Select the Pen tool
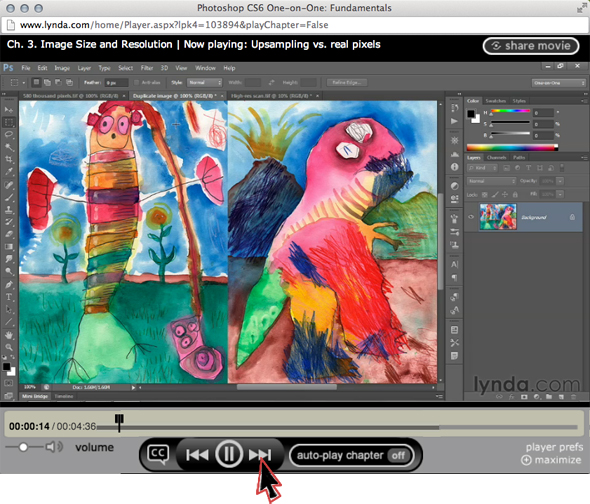The width and height of the screenshot is (590, 504). (x=9, y=285)
